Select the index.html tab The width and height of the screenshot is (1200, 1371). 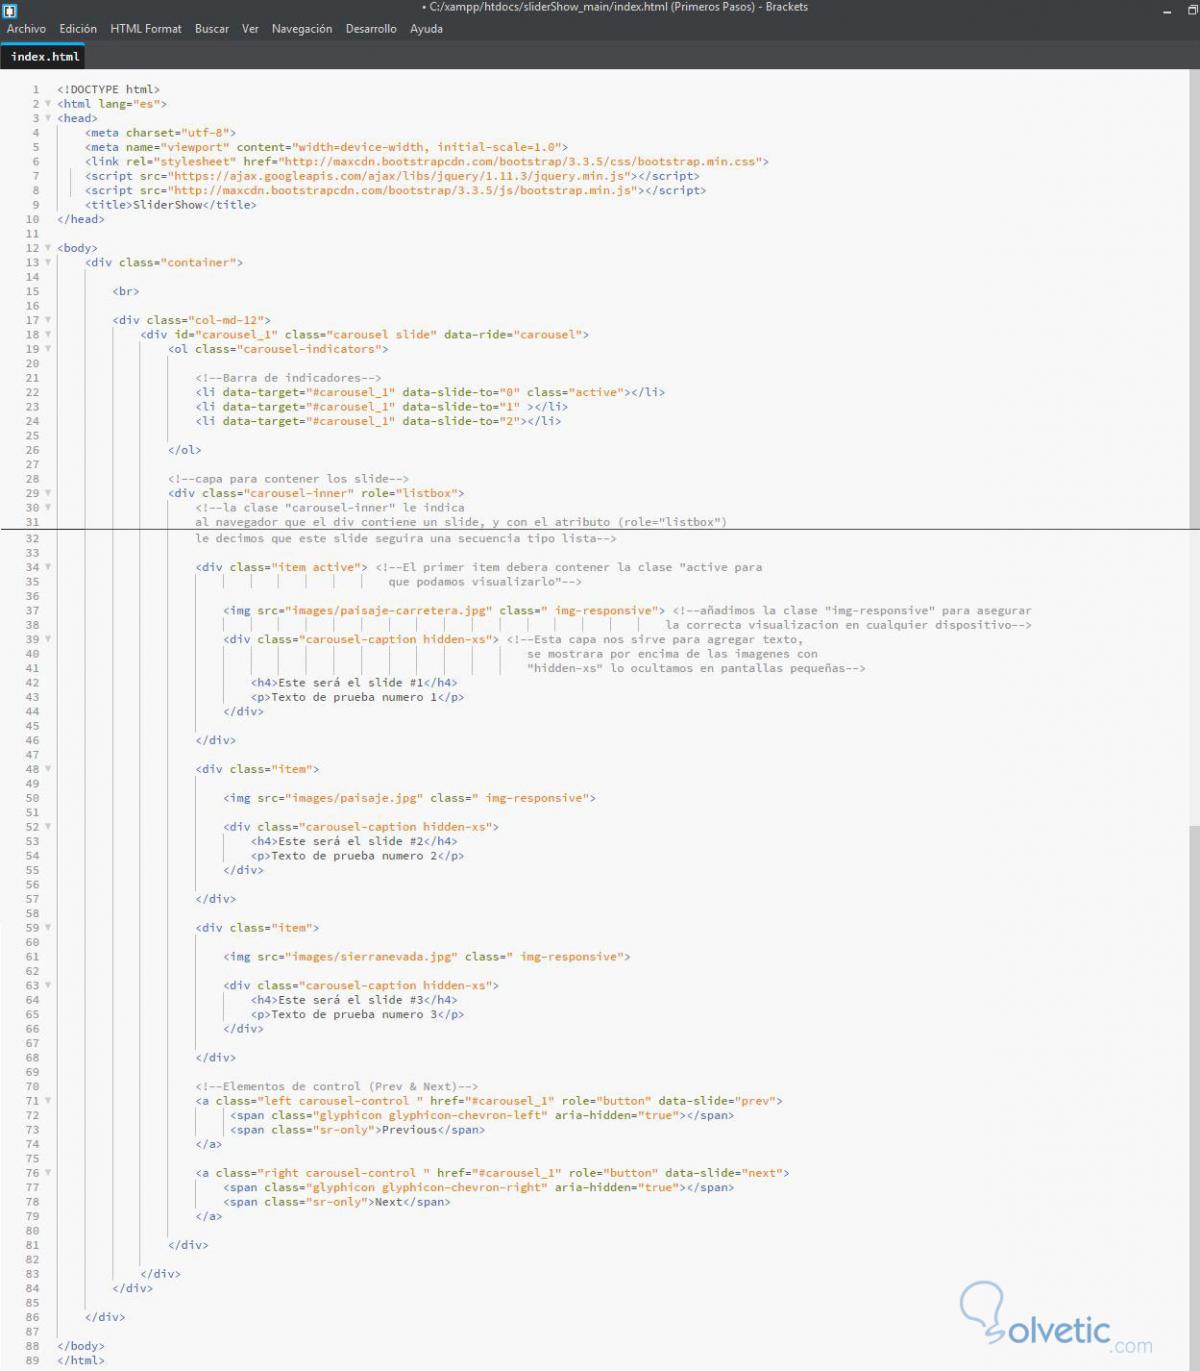[45, 57]
